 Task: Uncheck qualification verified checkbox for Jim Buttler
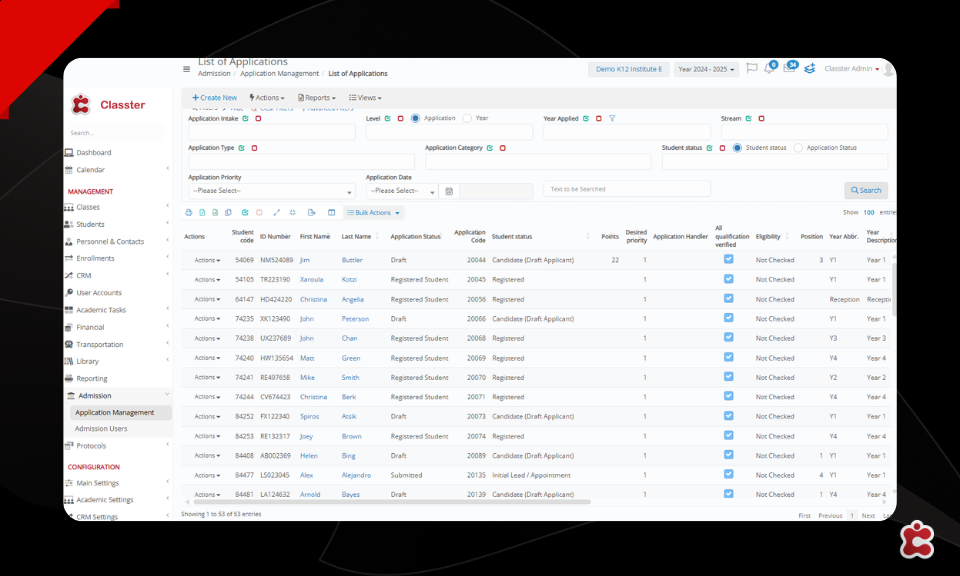click(728, 259)
